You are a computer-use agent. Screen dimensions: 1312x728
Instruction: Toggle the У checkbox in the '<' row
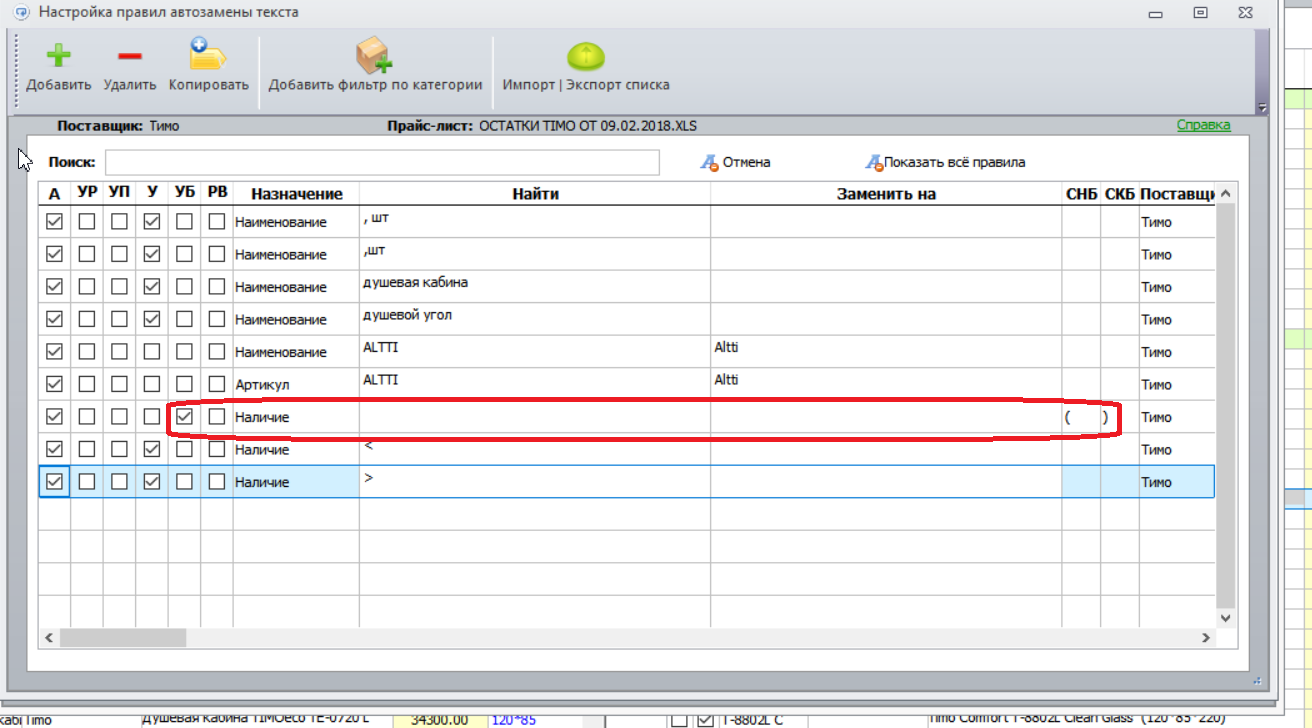tap(152, 450)
